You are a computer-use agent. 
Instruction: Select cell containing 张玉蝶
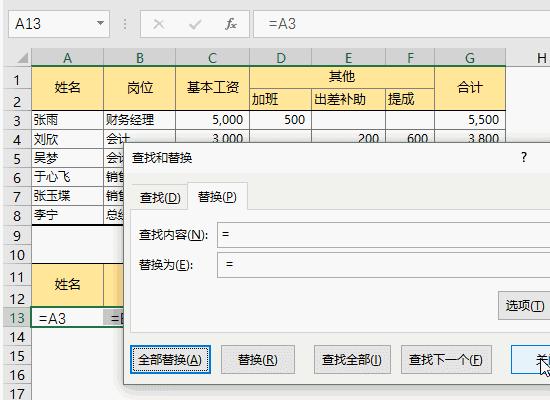tap(68, 196)
